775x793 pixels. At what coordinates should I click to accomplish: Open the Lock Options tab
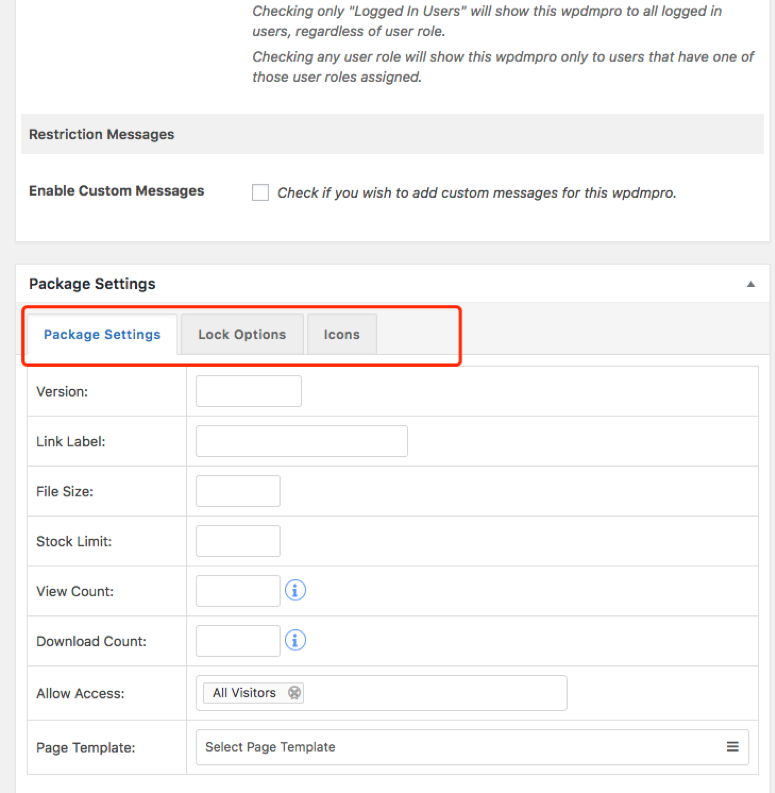(242, 335)
